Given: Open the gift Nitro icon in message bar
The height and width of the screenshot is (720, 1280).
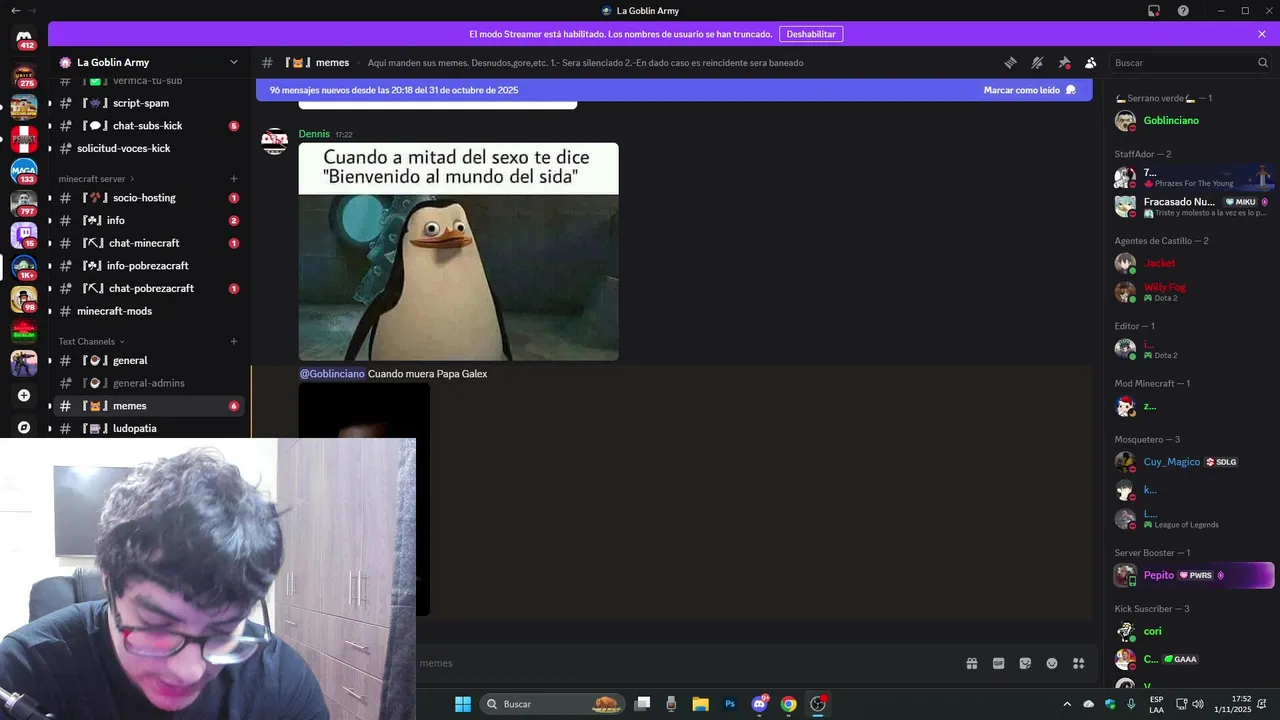Looking at the screenshot, I should tap(971, 663).
